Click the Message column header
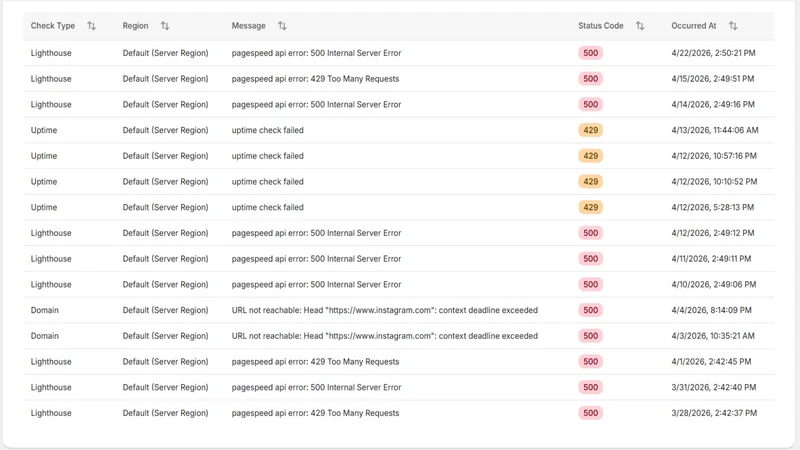 [248, 26]
